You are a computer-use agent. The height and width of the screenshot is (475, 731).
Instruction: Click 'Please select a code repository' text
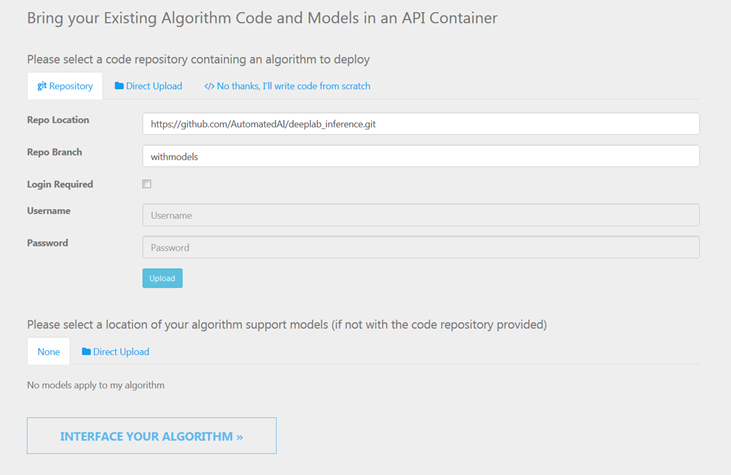click(198, 60)
